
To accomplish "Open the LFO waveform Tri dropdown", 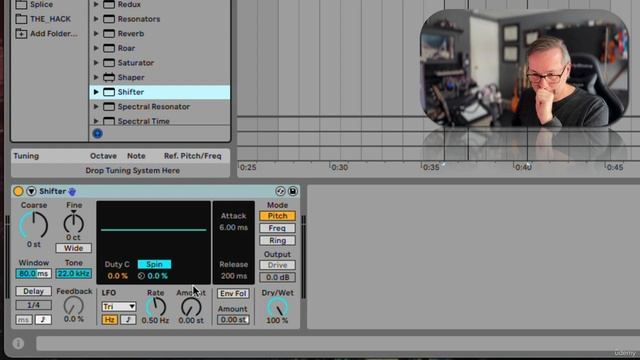I will [x=119, y=306].
